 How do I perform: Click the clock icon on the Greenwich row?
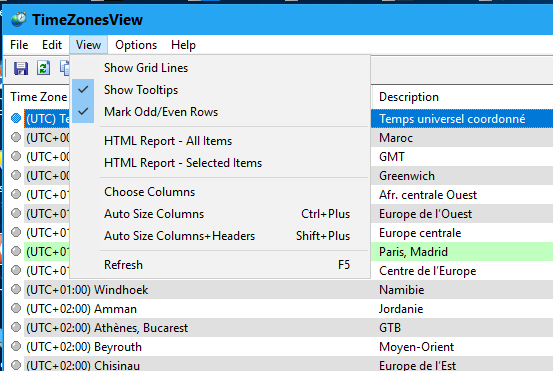click(16, 175)
